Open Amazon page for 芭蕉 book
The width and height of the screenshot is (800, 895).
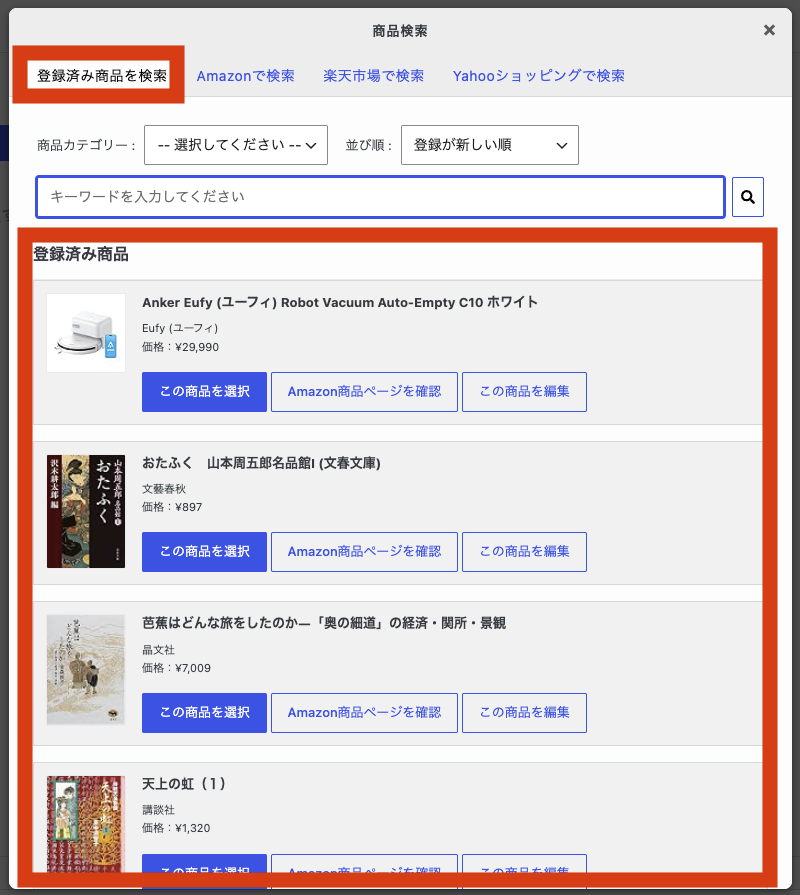pos(364,712)
